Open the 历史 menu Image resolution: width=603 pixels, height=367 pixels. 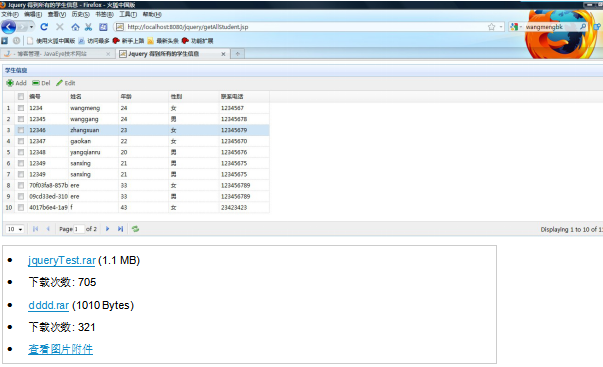[x=80, y=14]
